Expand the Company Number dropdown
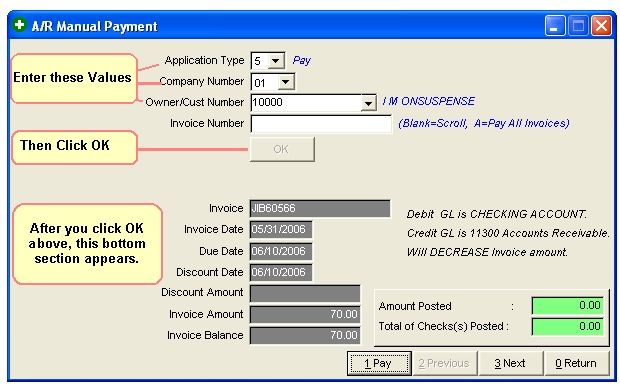The height and width of the screenshot is (386, 620). point(285,82)
